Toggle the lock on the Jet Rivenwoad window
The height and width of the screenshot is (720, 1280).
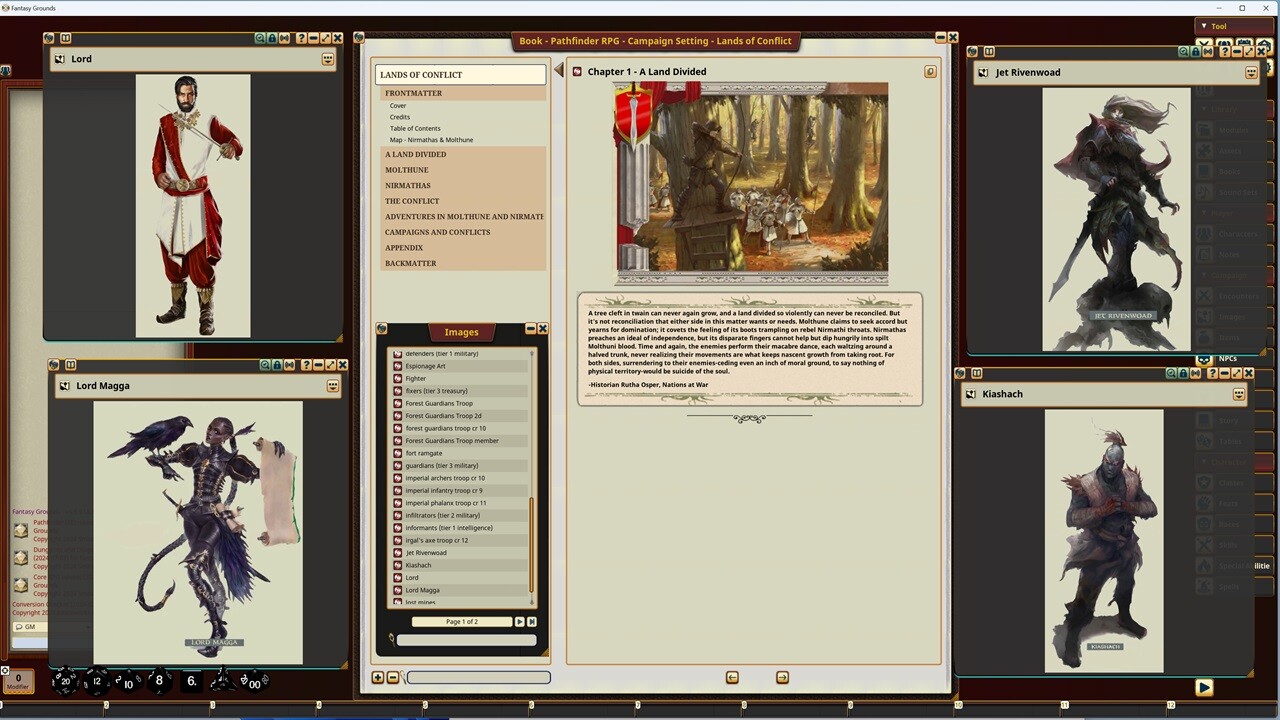pos(1195,52)
